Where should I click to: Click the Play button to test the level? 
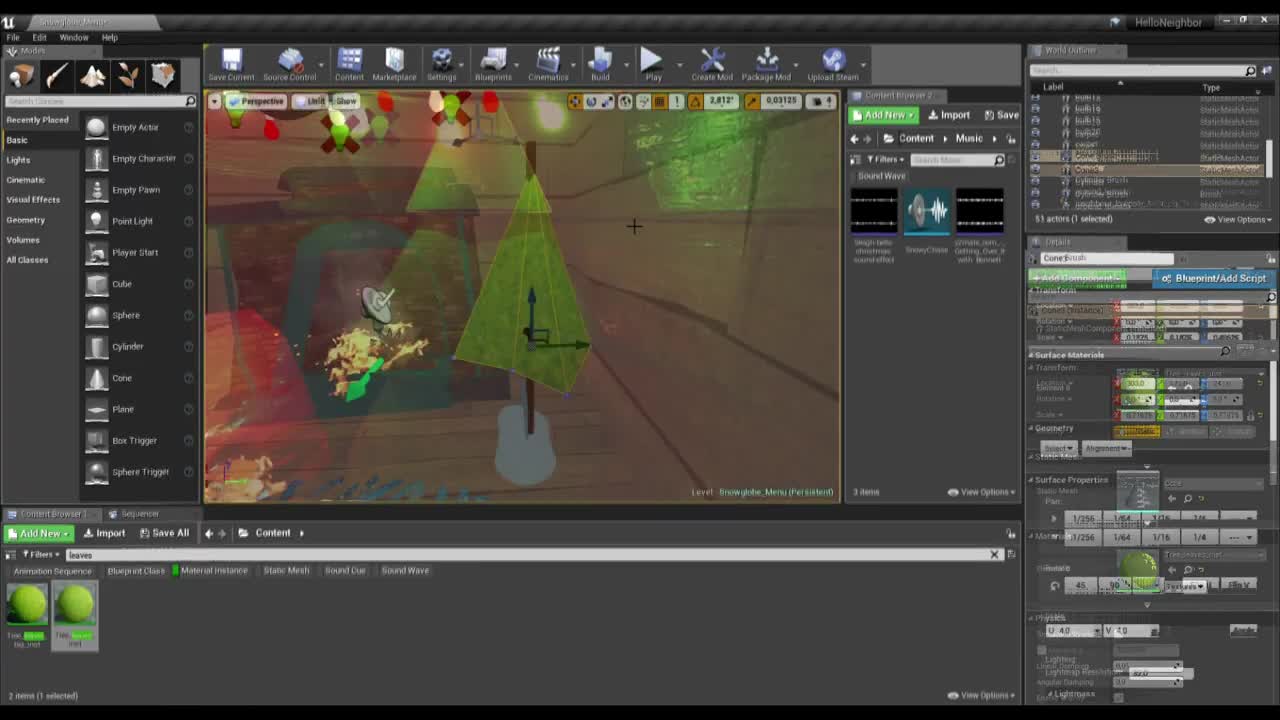click(651, 62)
